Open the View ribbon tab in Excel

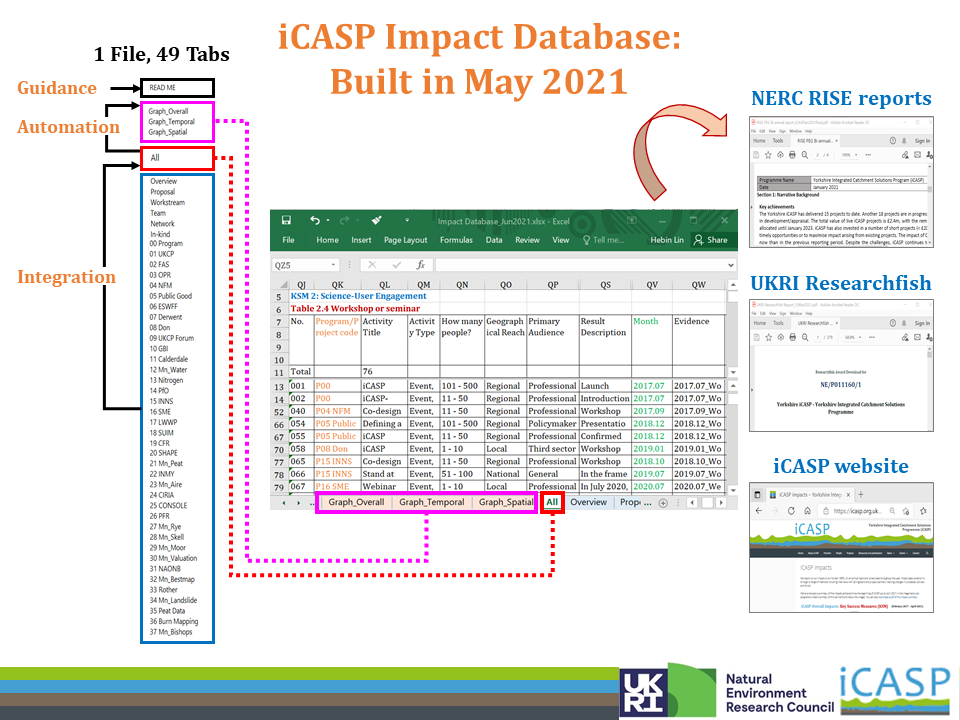pos(561,240)
